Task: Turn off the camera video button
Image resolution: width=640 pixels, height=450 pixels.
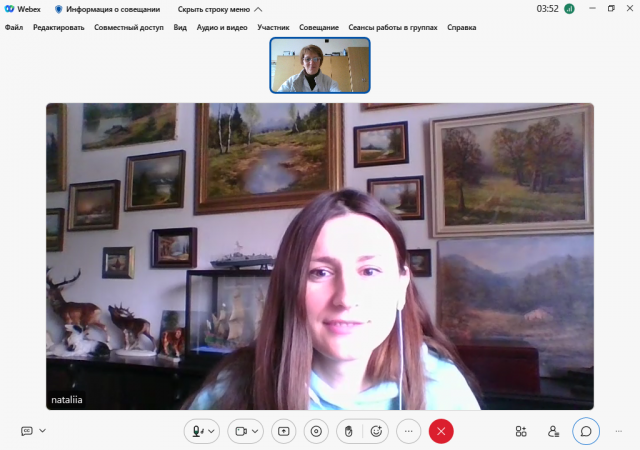Action: point(241,431)
